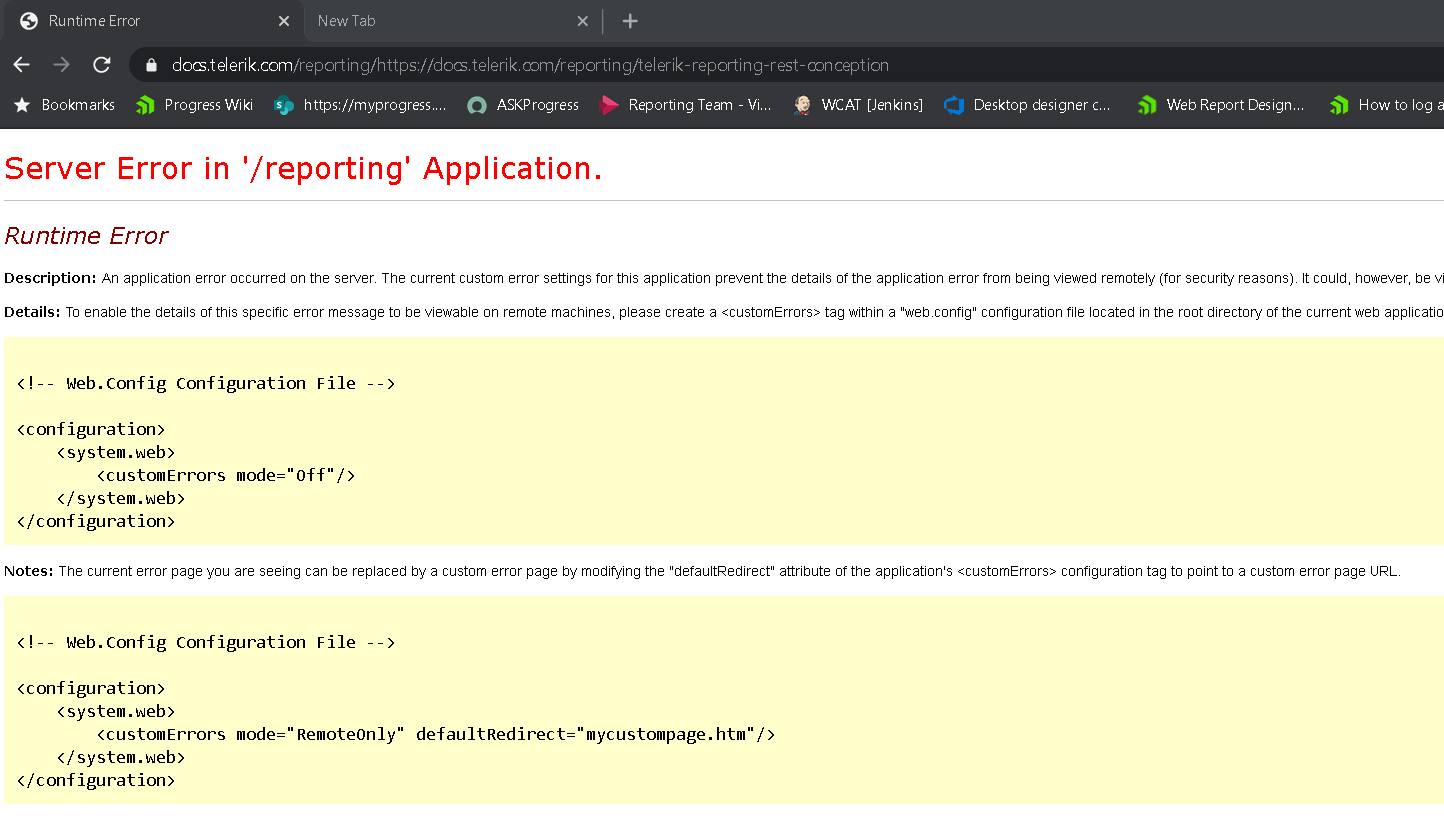This screenshot has width=1444, height=838.
Task: Click the customErrors mode="RemoteOnly" code line
Action: pos(436,734)
